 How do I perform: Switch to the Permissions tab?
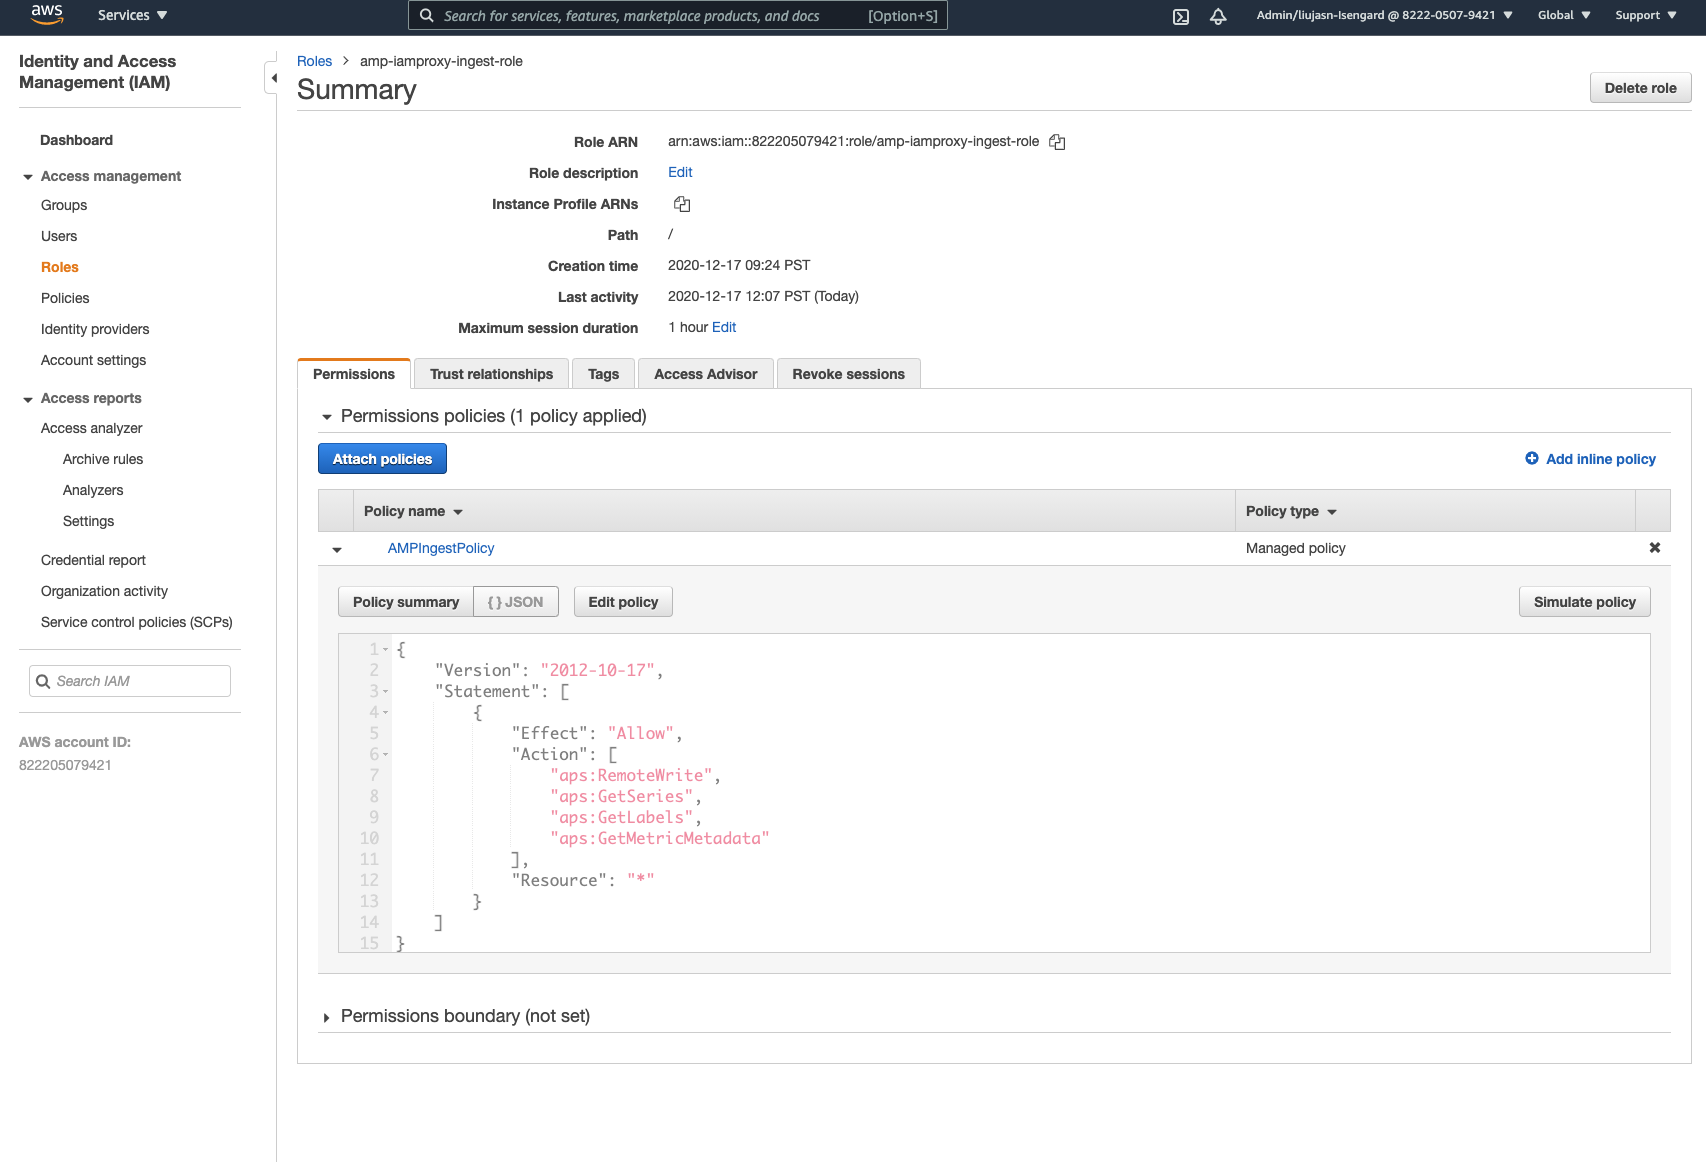point(354,374)
